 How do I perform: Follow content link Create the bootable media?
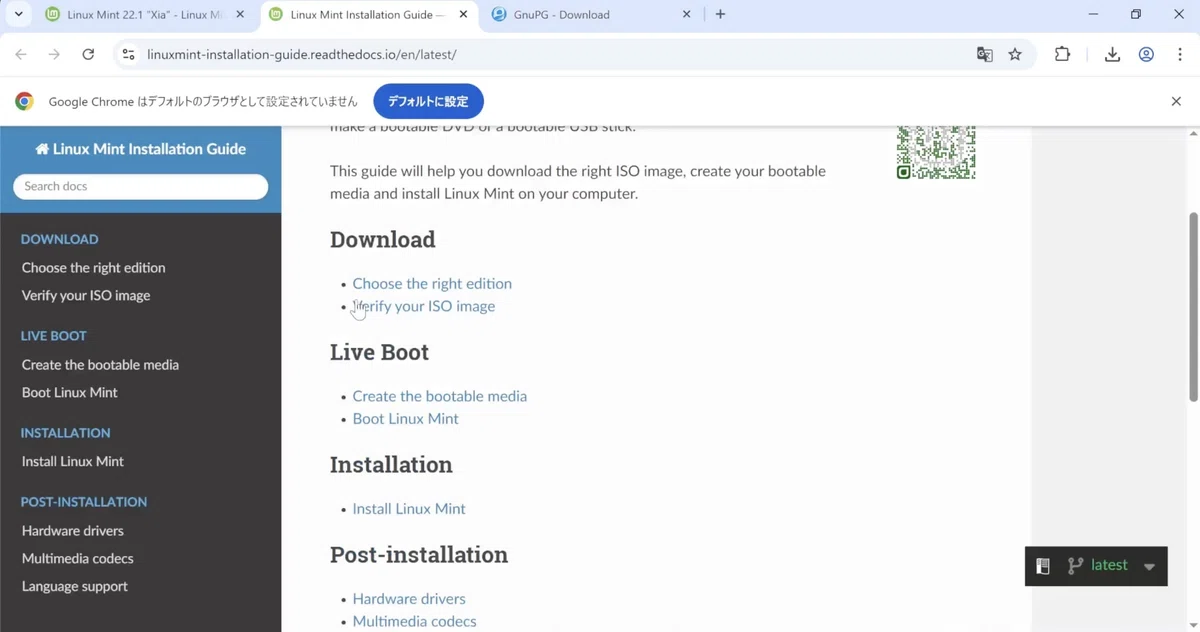click(440, 396)
